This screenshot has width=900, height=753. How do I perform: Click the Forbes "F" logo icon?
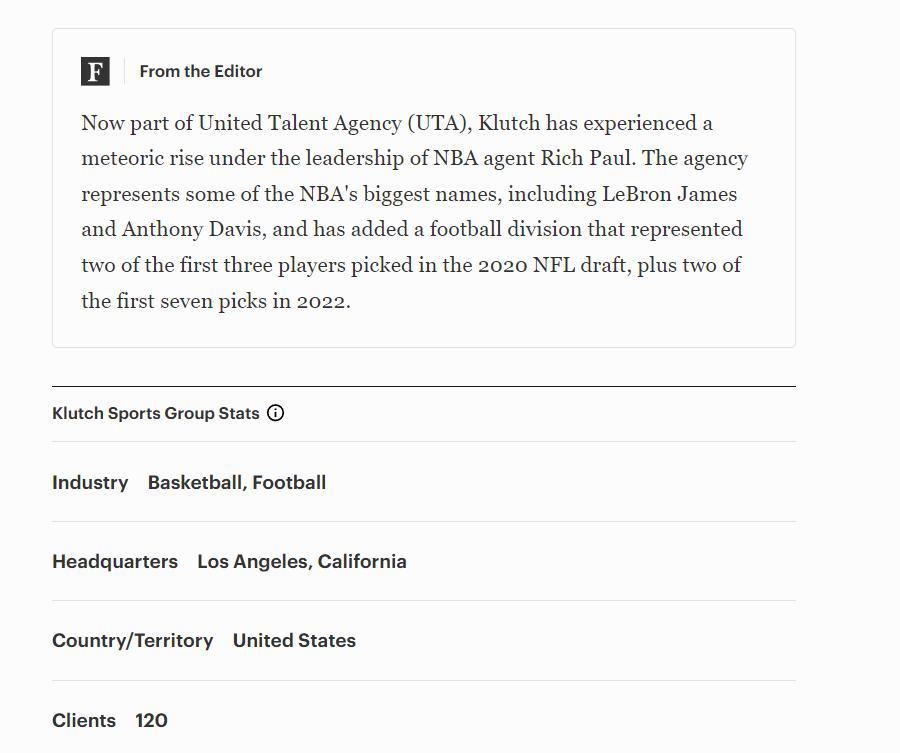pos(95,71)
